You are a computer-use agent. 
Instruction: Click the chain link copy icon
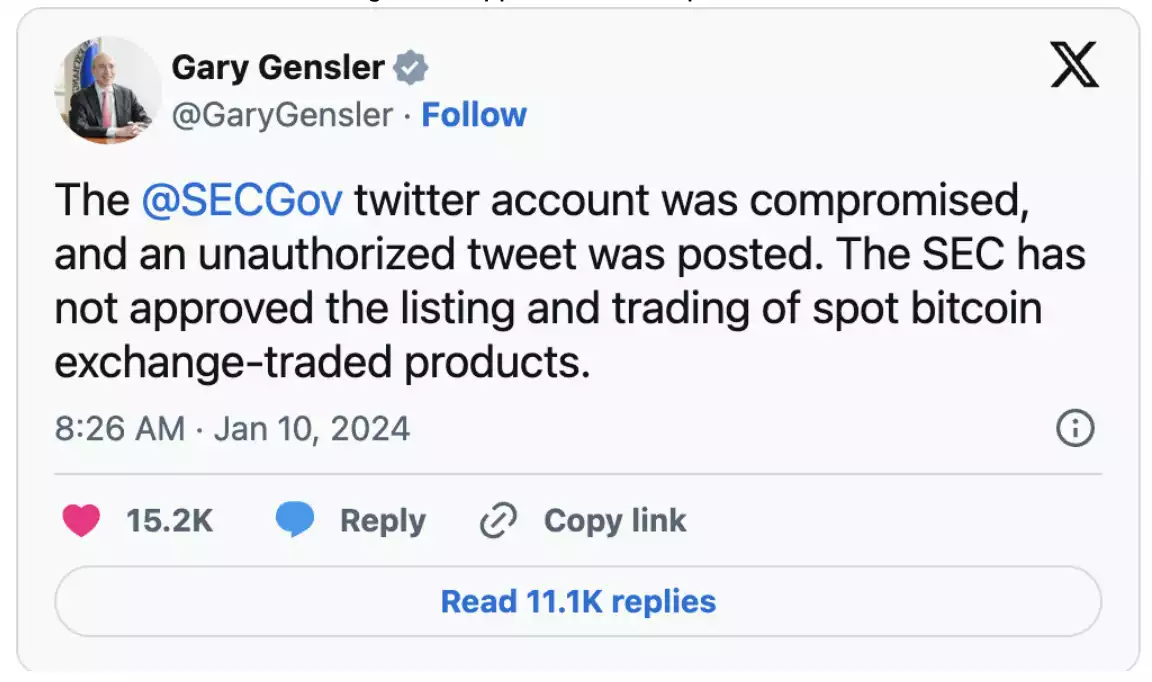click(x=497, y=521)
